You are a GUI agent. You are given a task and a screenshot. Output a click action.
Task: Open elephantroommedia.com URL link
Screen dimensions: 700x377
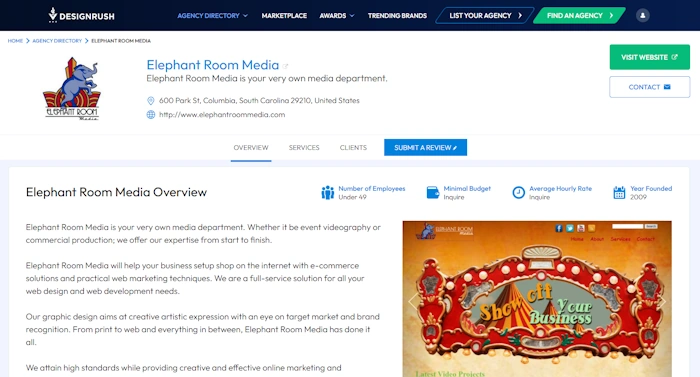click(x=222, y=115)
